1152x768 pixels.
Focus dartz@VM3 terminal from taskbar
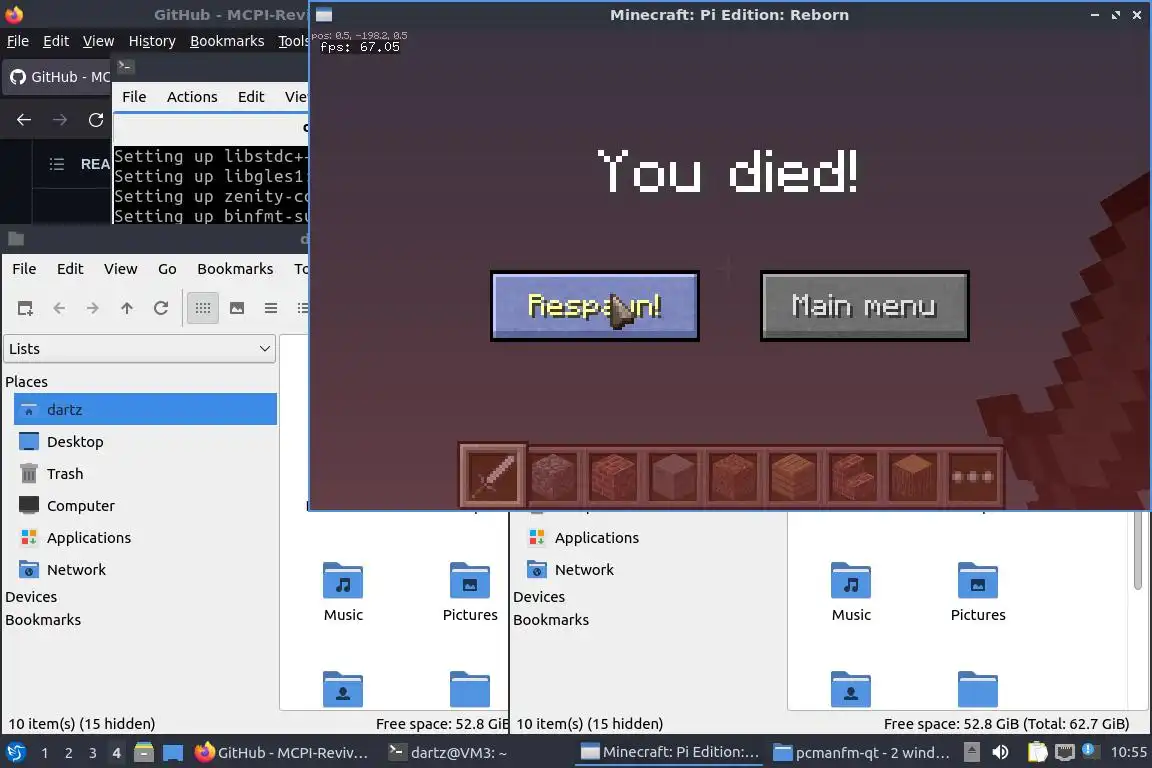tap(448, 753)
